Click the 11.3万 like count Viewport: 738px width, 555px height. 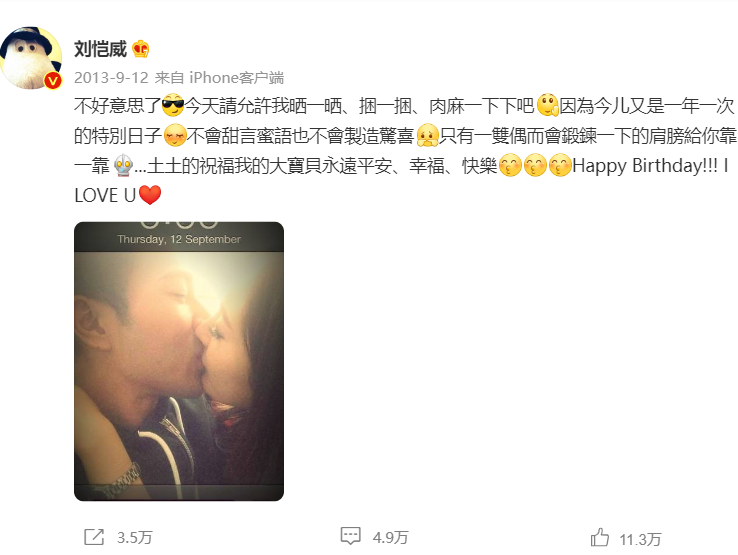pos(640,539)
